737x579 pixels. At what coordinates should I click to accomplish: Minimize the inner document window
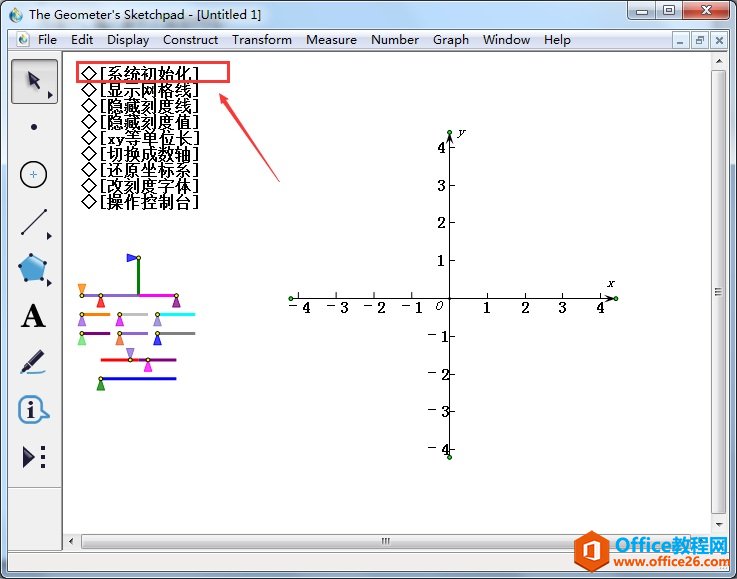tap(680, 40)
